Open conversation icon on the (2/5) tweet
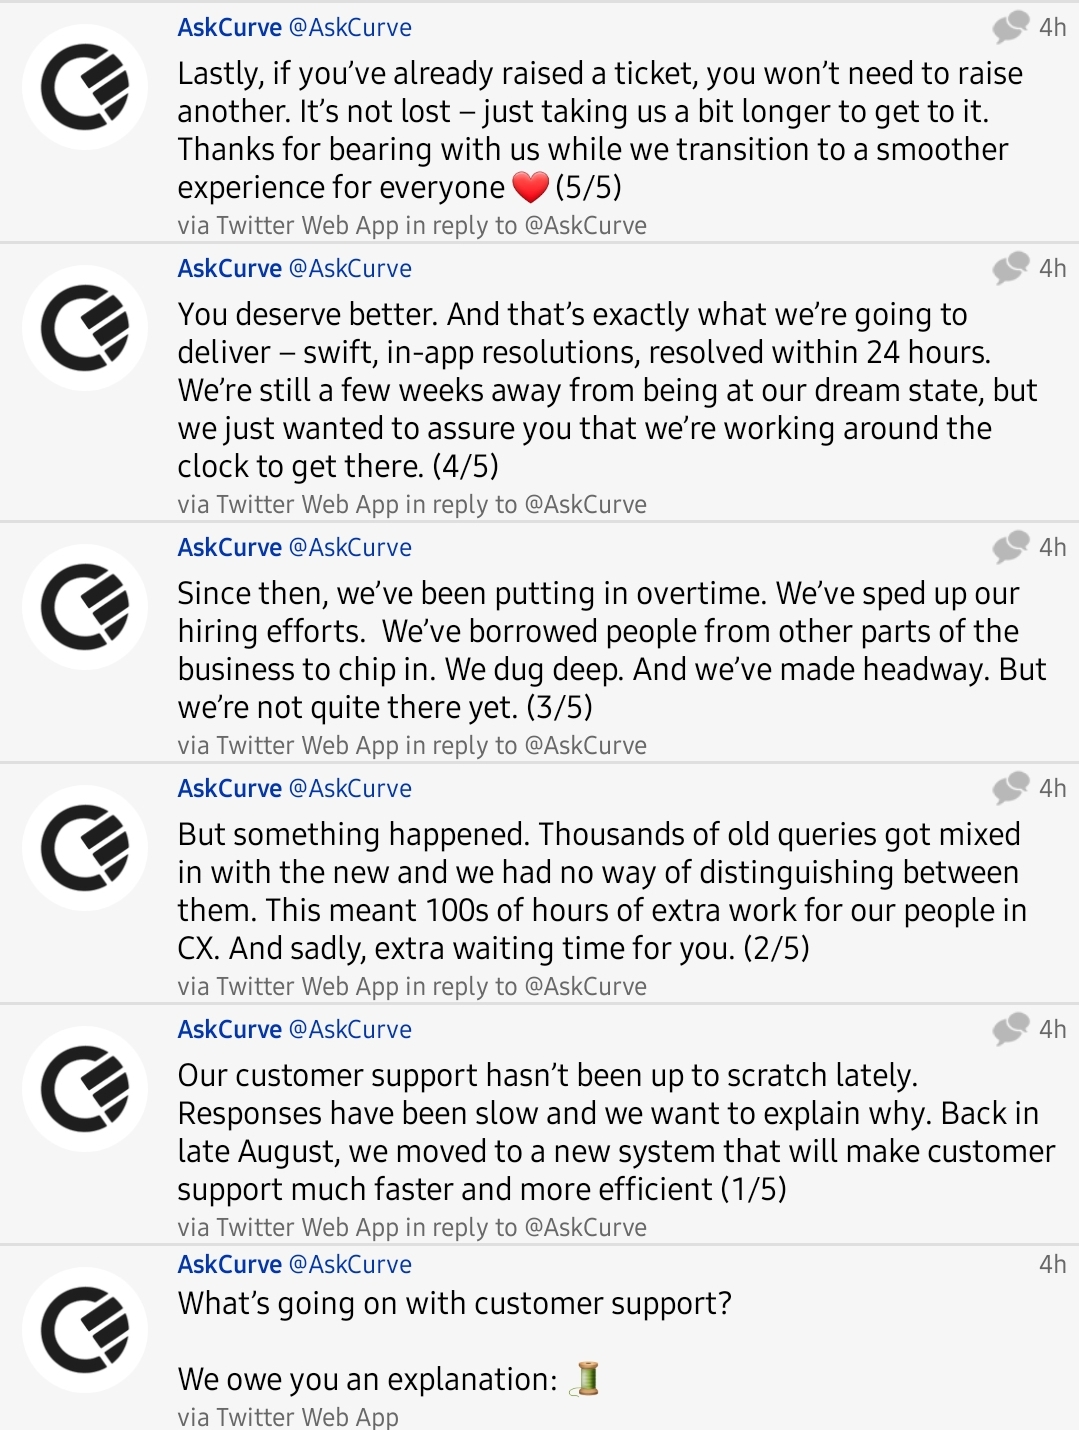Image resolution: width=1079 pixels, height=1430 pixels. (1010, 788)
